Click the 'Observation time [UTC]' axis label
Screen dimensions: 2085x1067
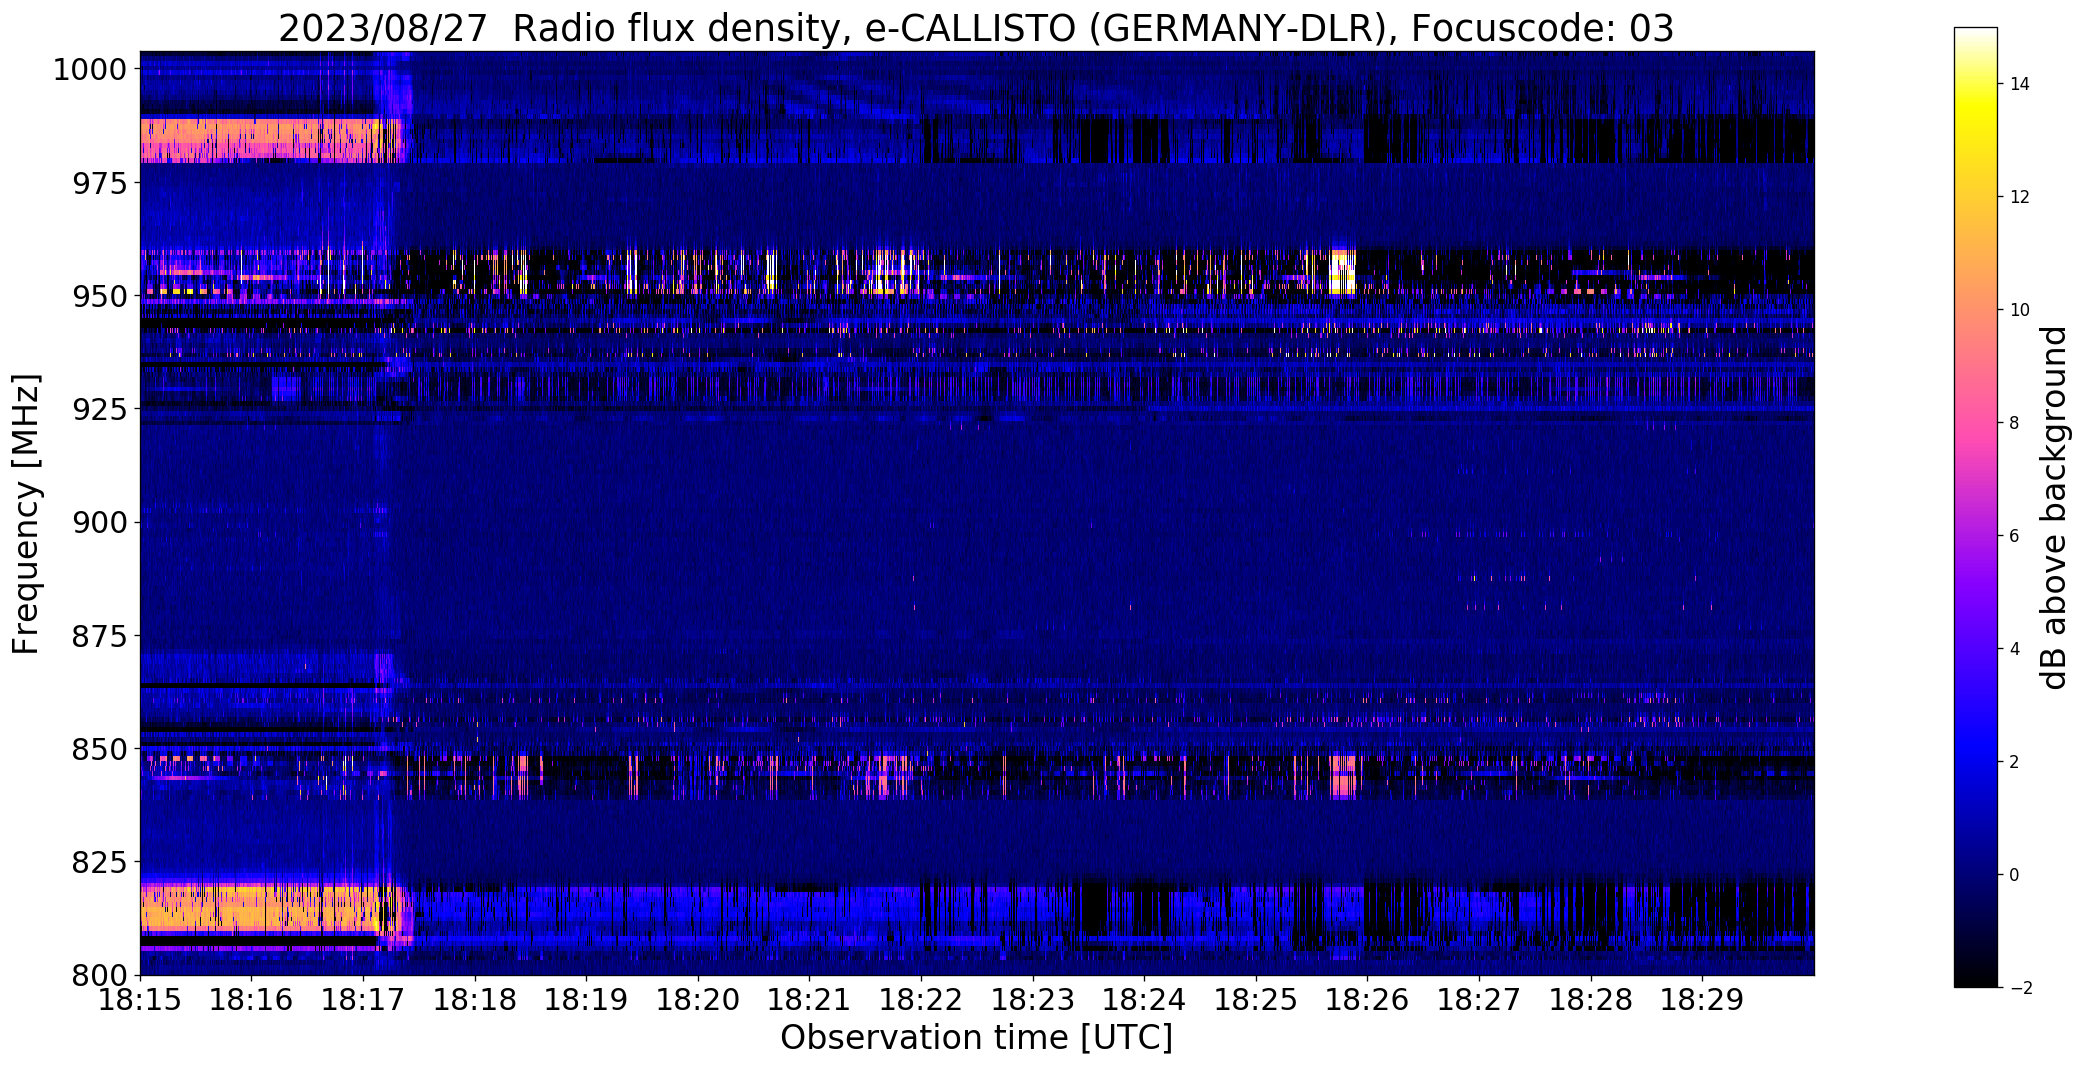point(976,1038)
